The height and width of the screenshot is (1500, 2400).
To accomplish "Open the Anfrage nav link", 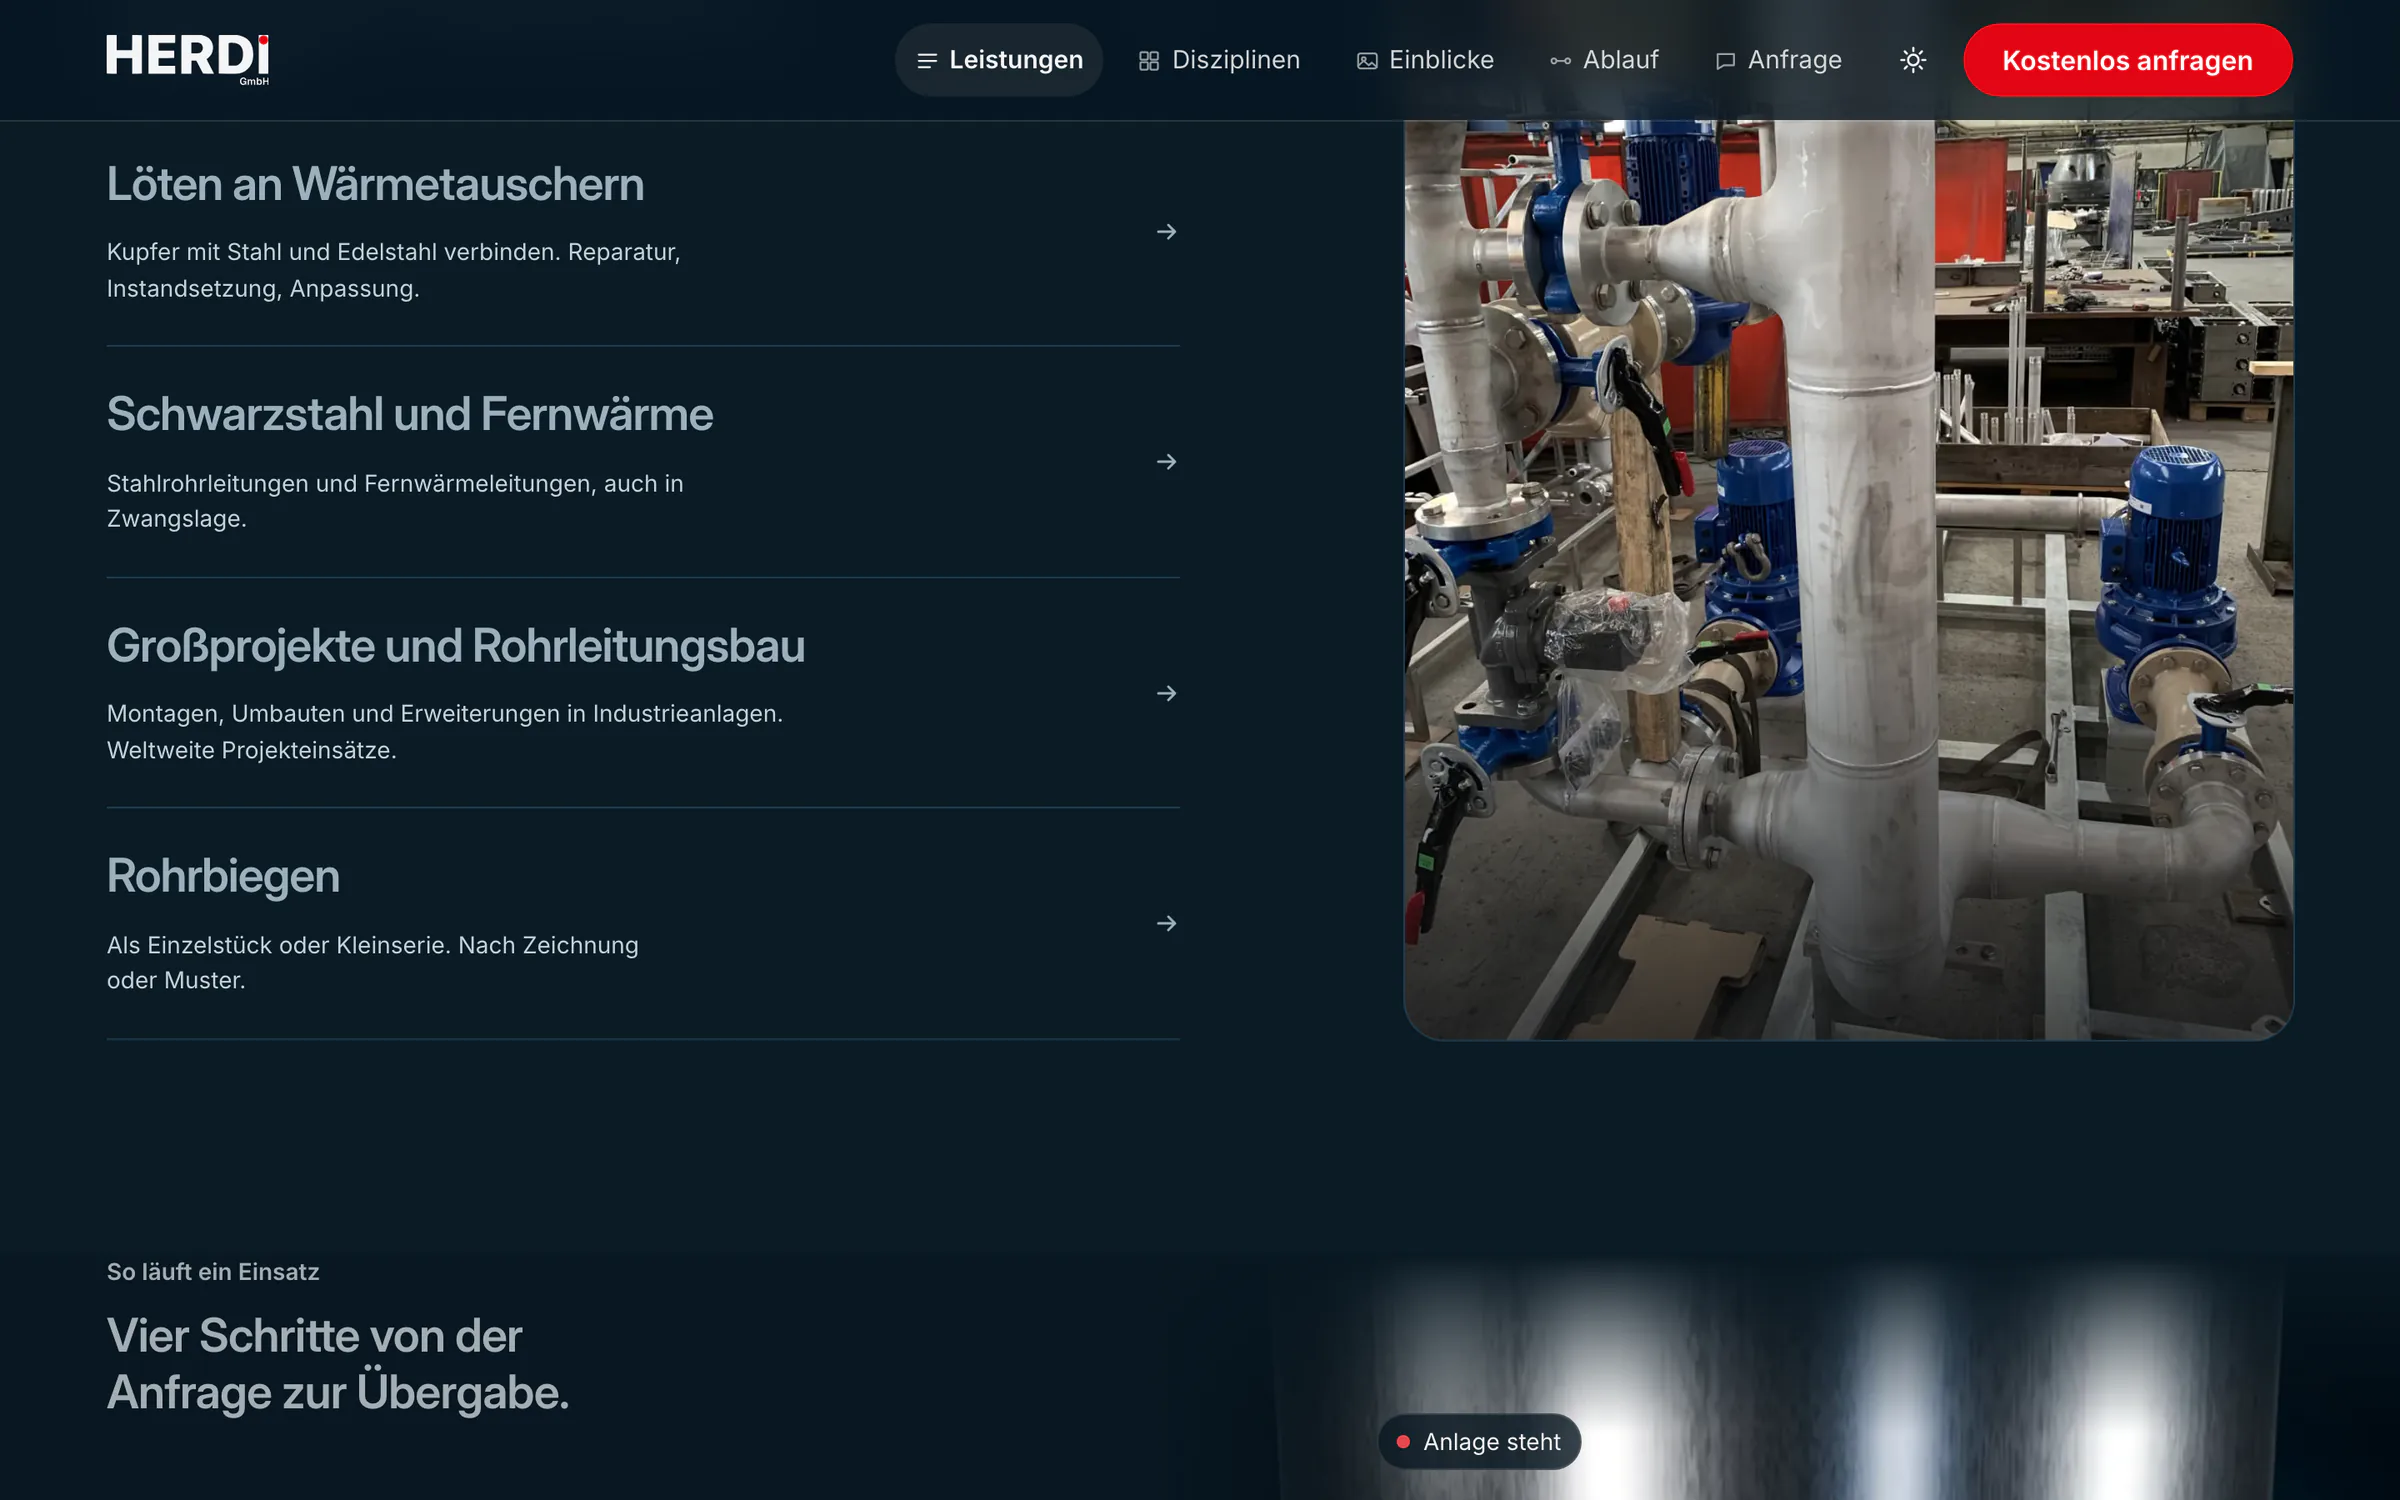I will tap(1778, 60).
